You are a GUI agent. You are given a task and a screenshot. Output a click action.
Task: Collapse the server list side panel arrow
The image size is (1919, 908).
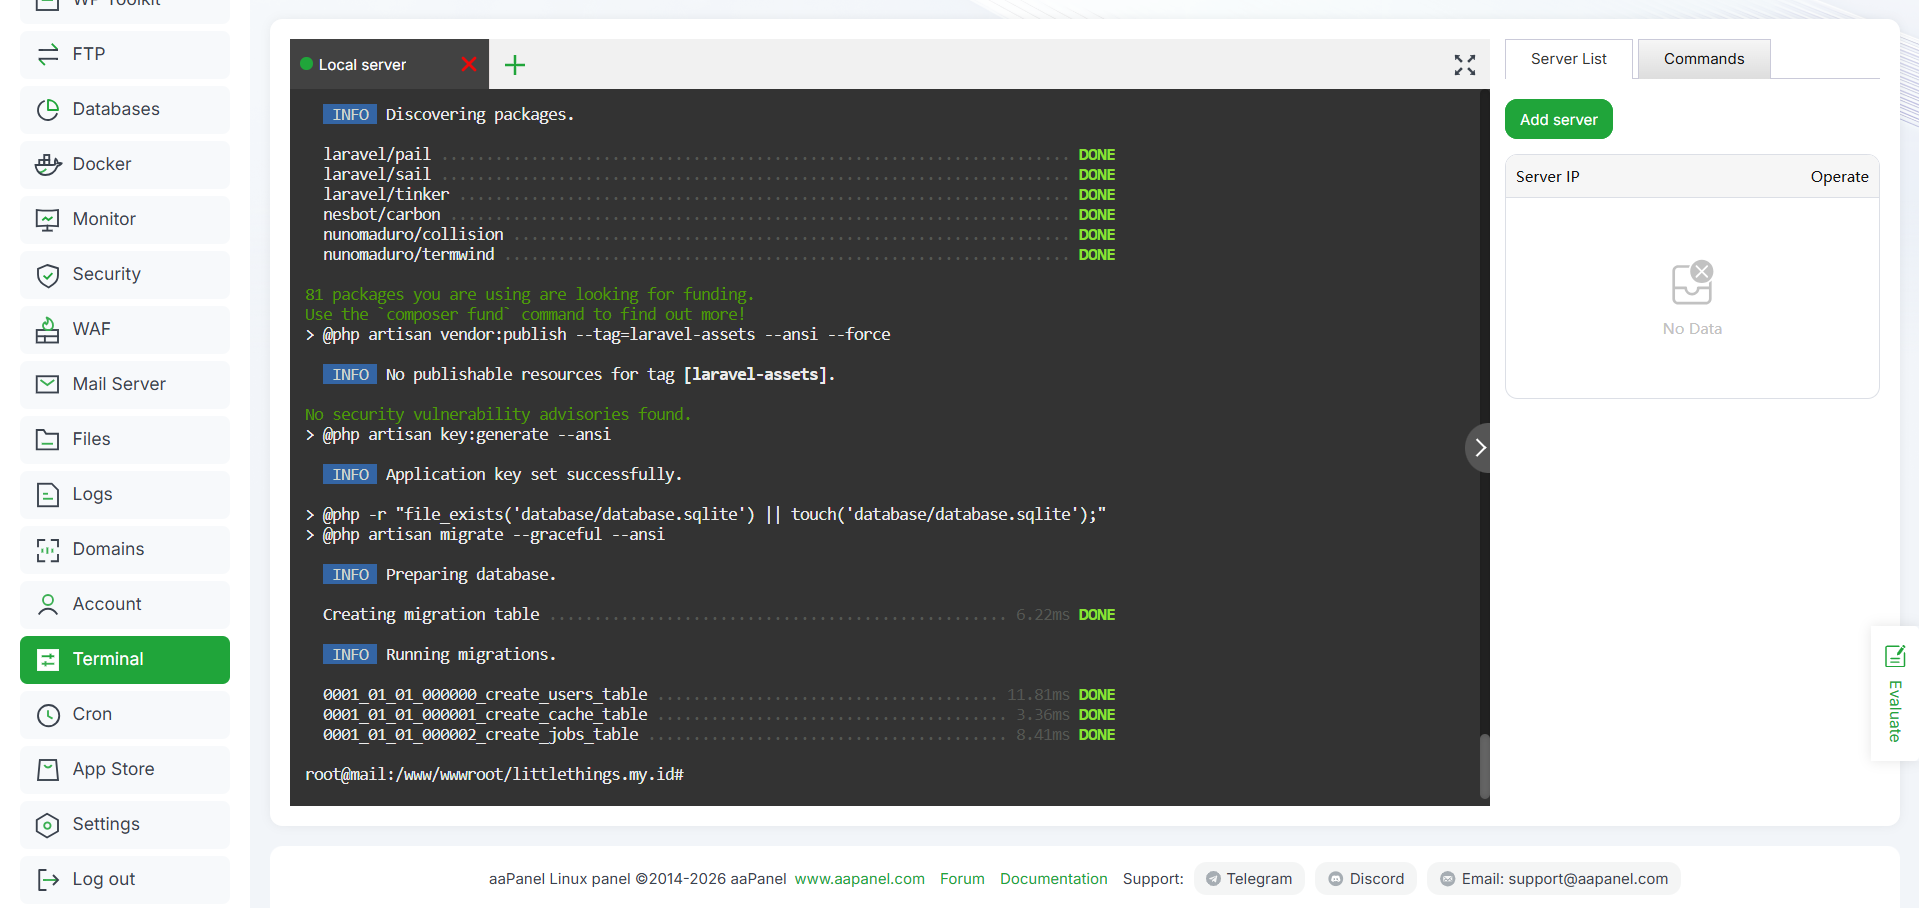pos(1479,448)
